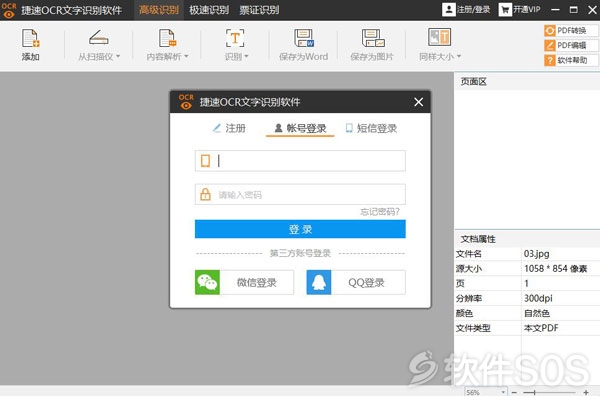Click the zoom out minus icon
This screenshot has height=396, width=600.
514,392
